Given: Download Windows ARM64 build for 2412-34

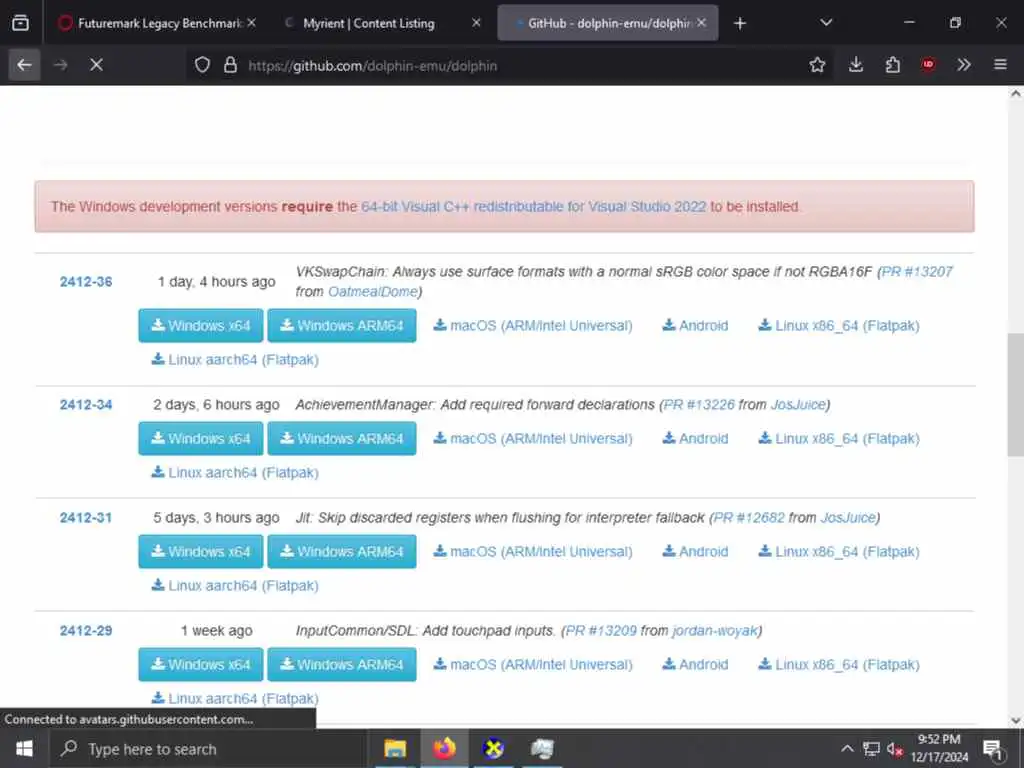Looking at the screenshot, I should pos(342,438).
